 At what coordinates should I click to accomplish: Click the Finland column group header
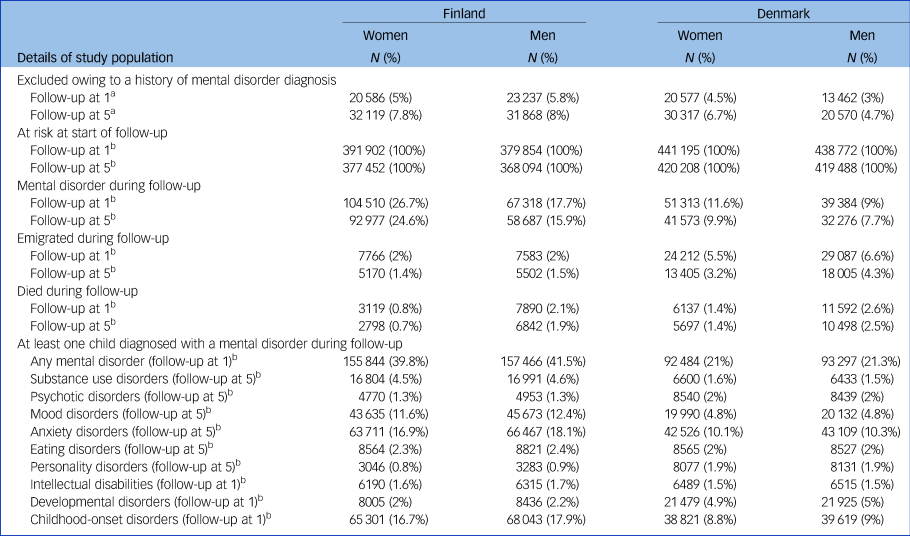463,13
